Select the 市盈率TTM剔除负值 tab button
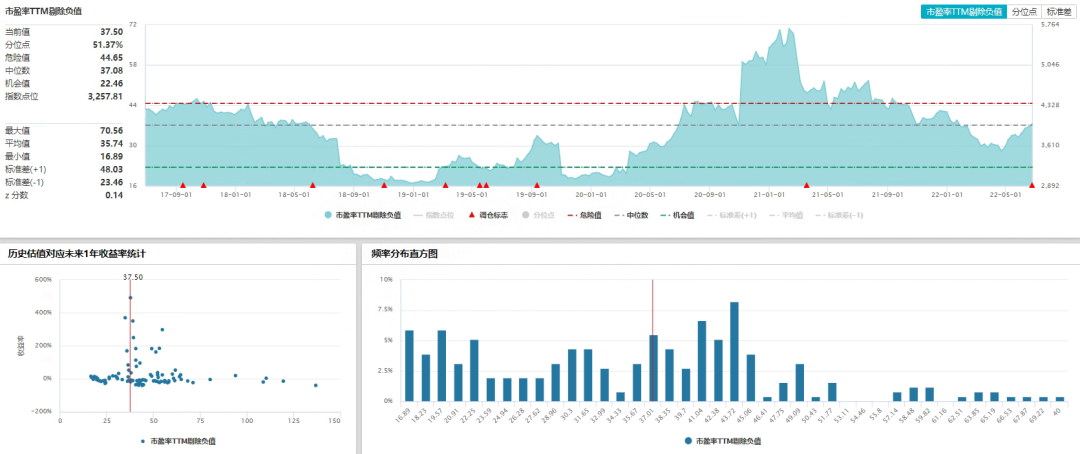 click(x=964, y=12)
